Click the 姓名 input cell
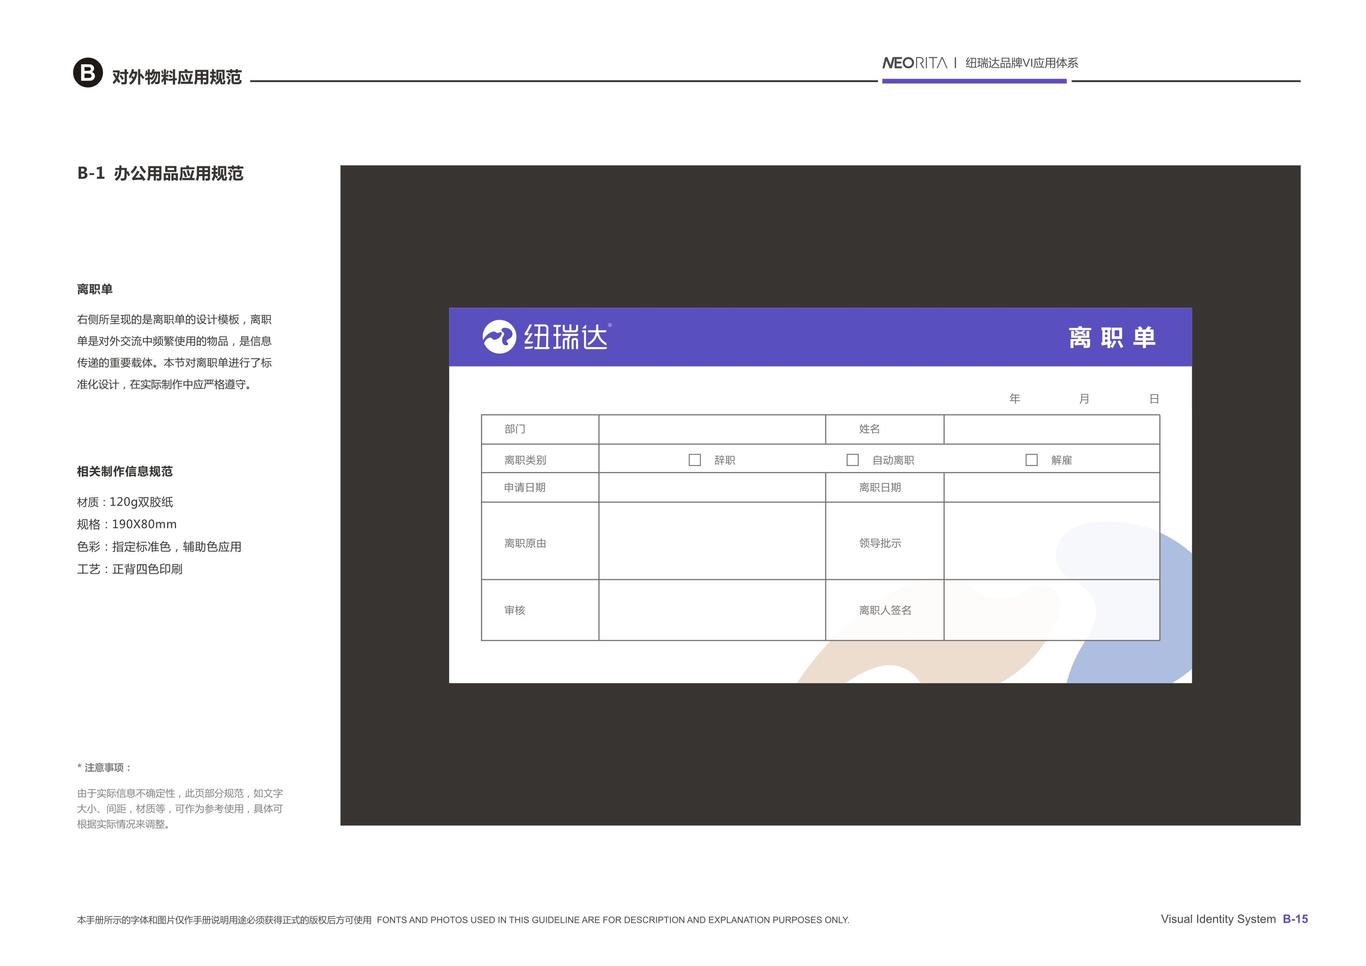This screenshot has height=966, width=1366. click(1052, 429)
